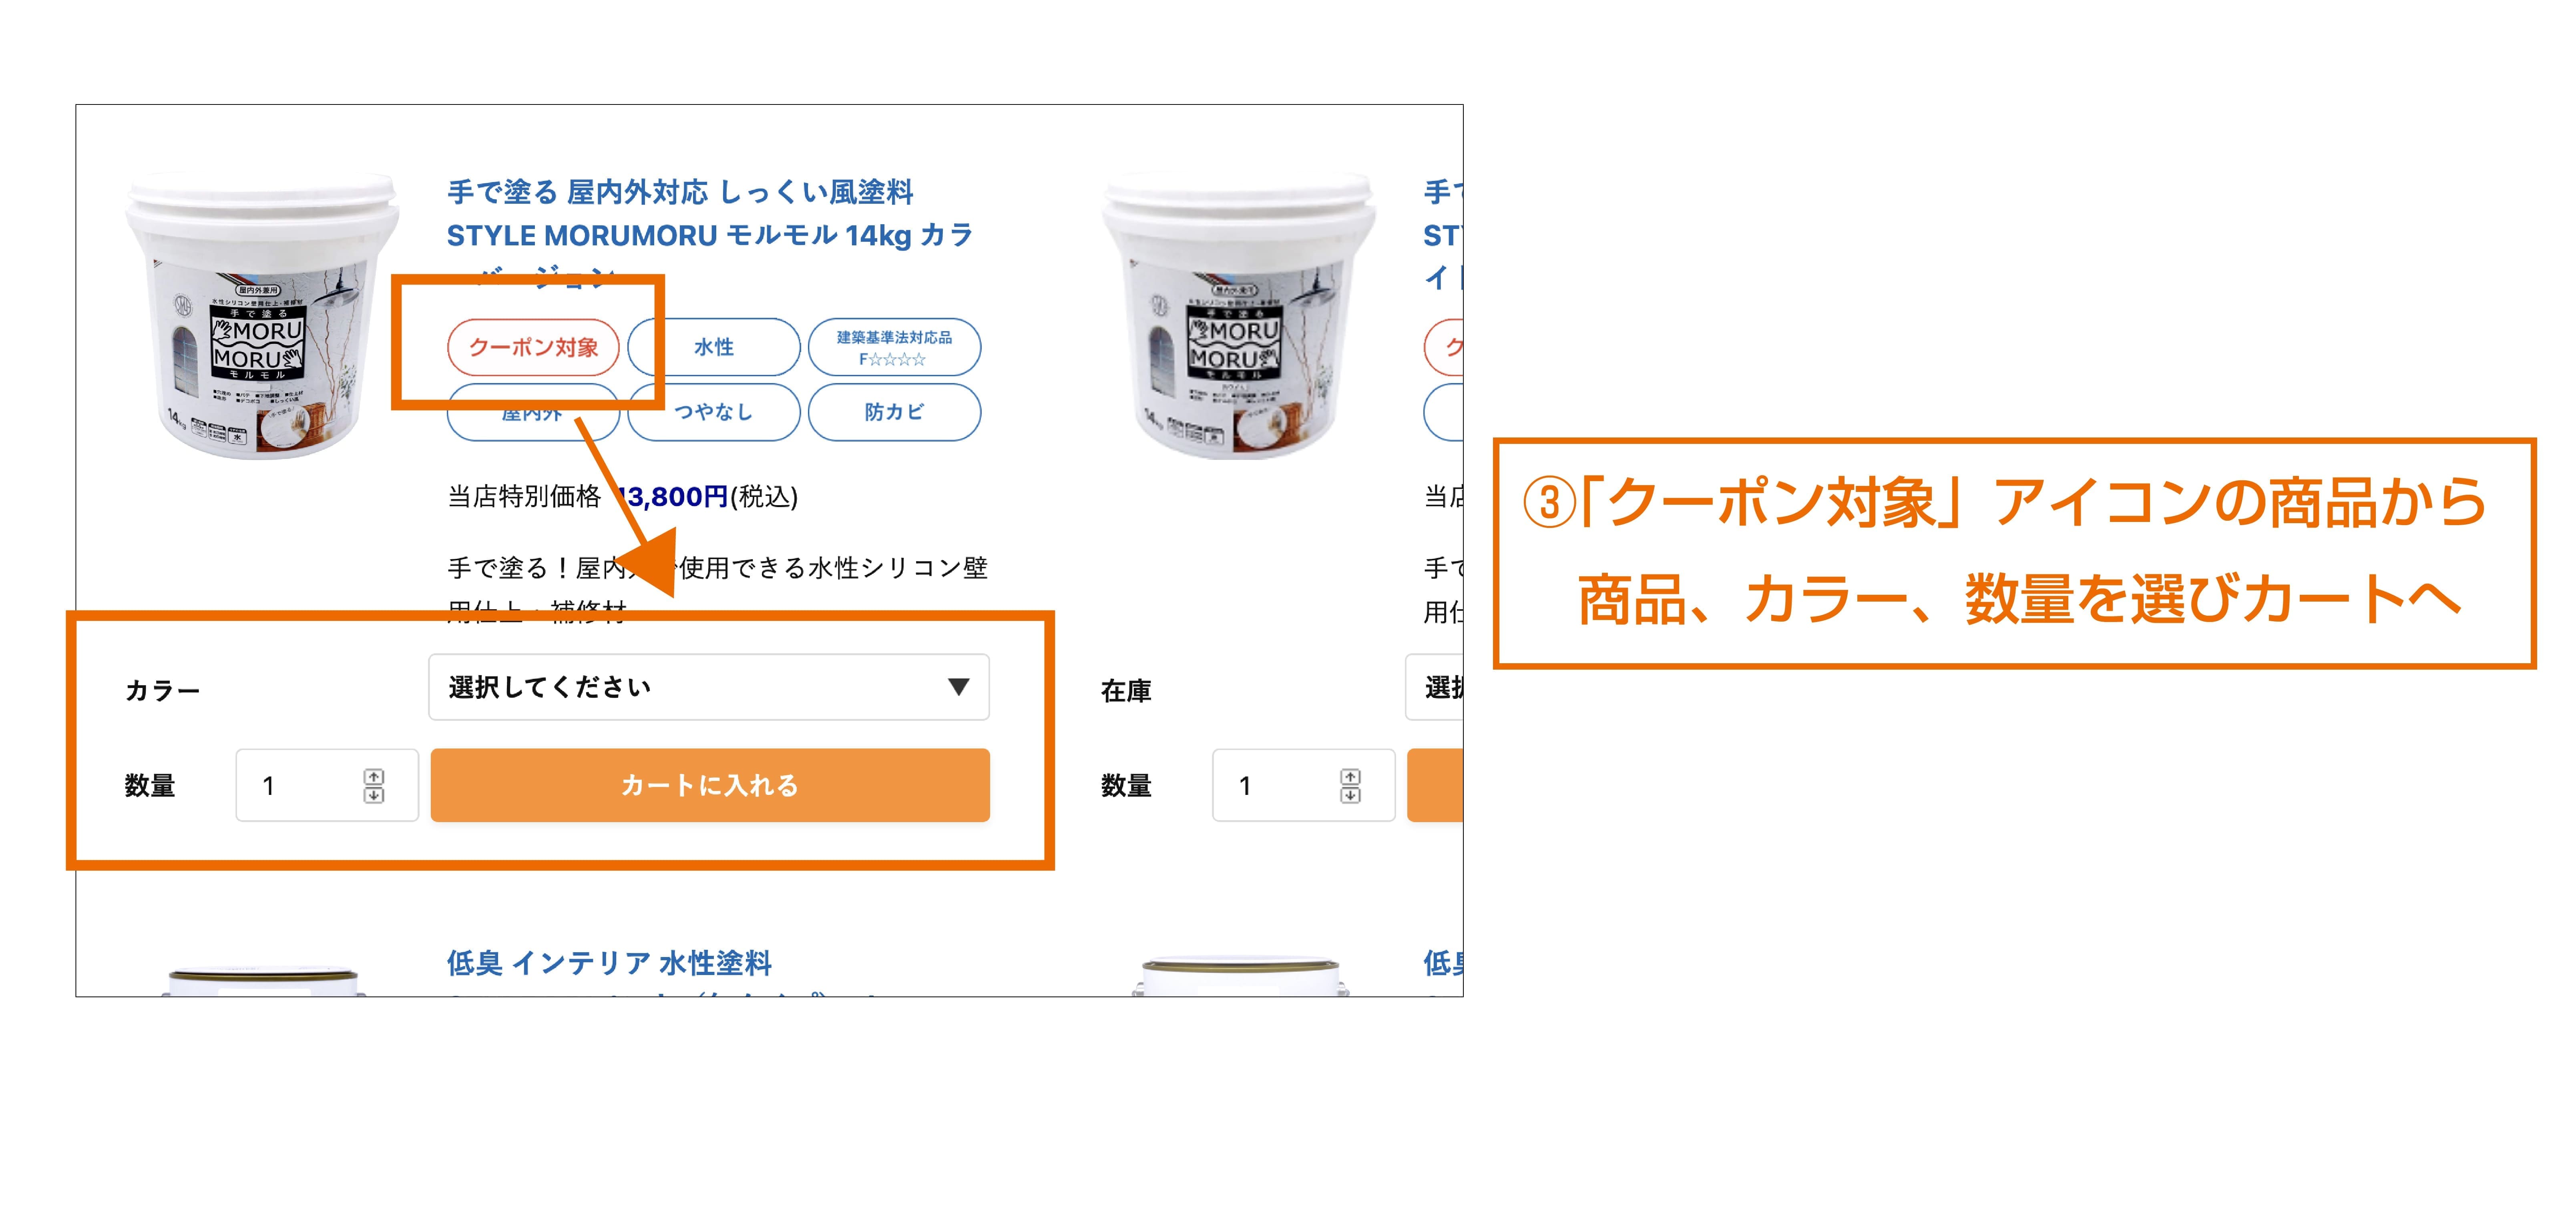Open the 在庫 dropdown of second product

[1434, 687]
